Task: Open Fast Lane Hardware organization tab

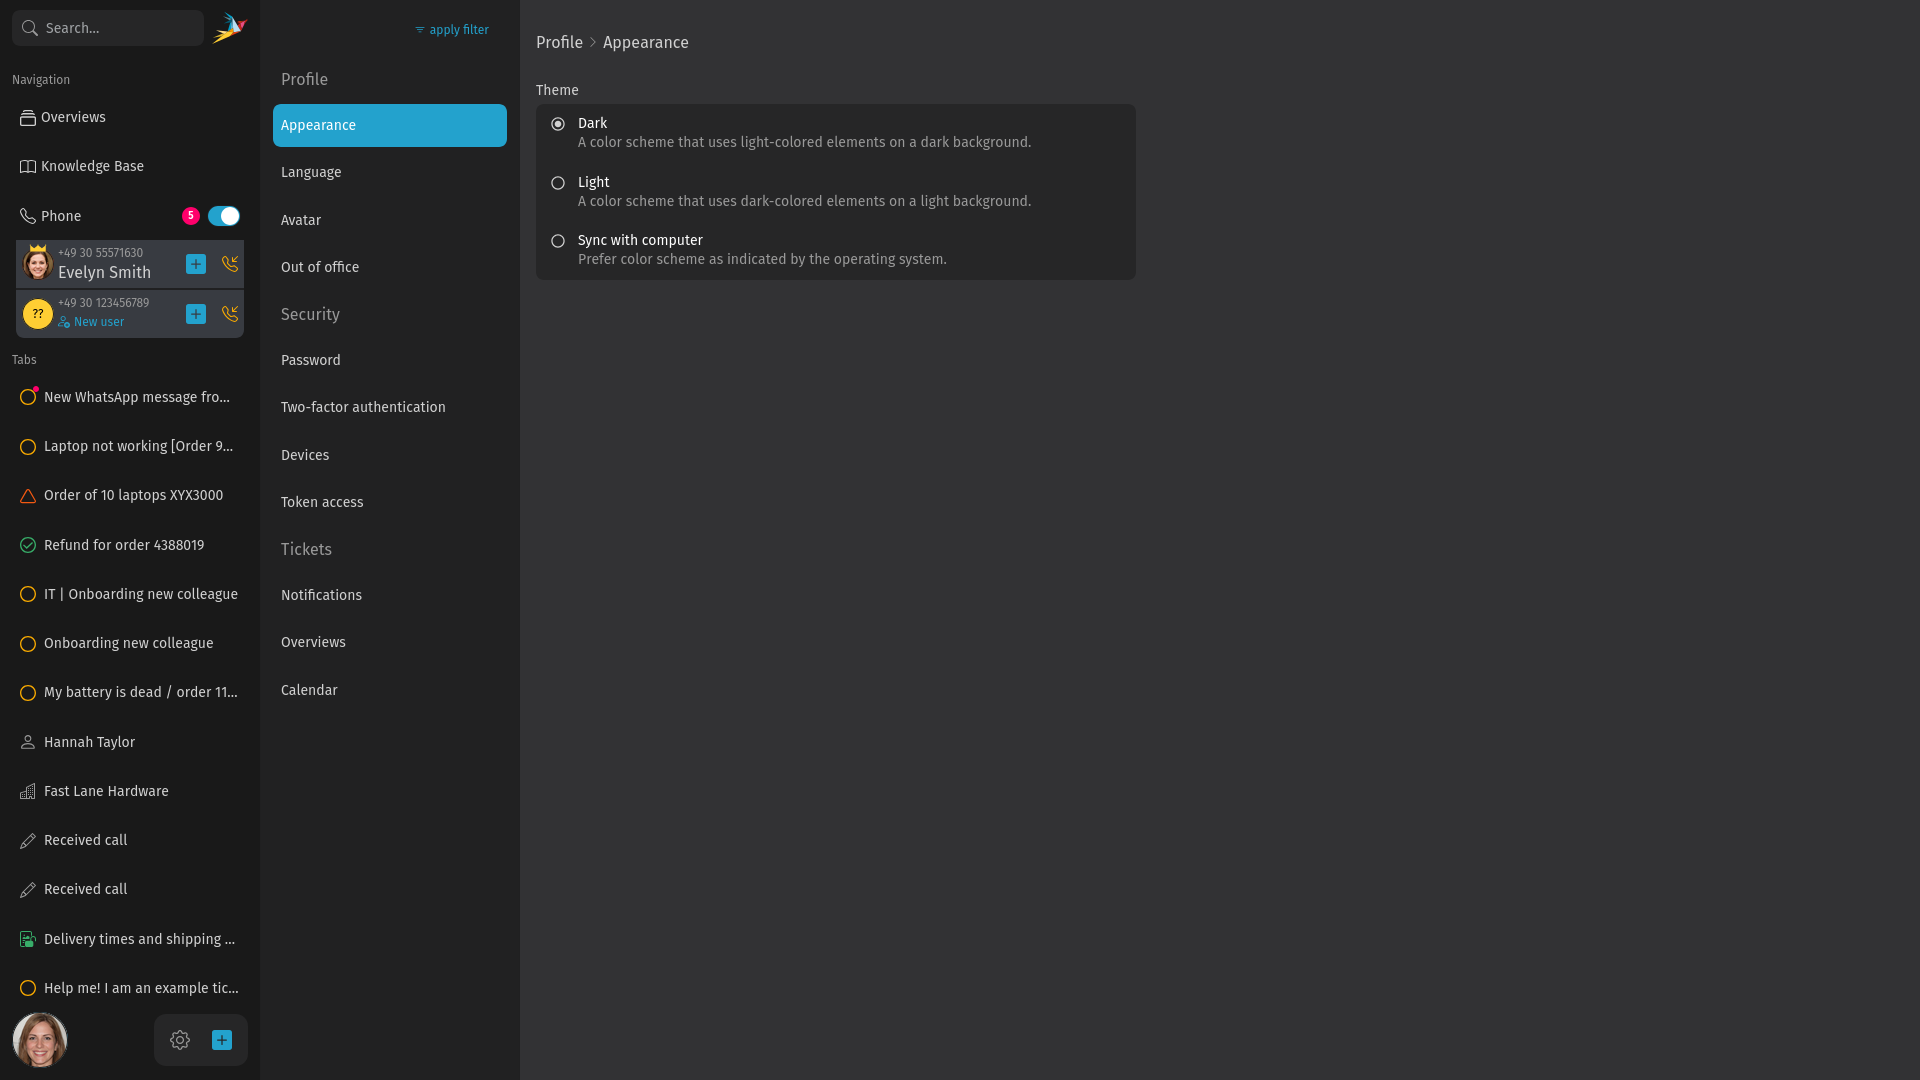Action: pyautogui.click(x=130, y=791)
